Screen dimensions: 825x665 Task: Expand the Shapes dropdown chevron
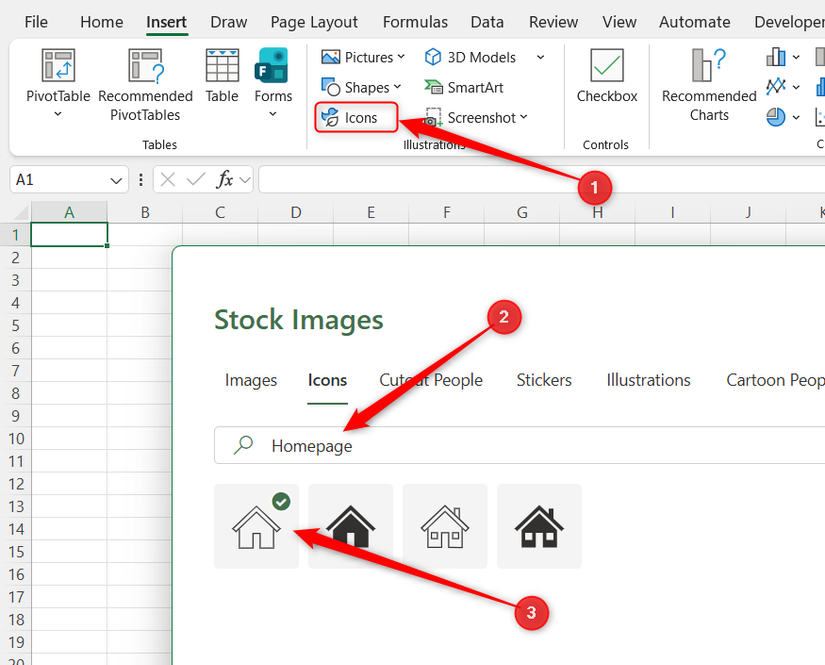[x=397, y=87]
